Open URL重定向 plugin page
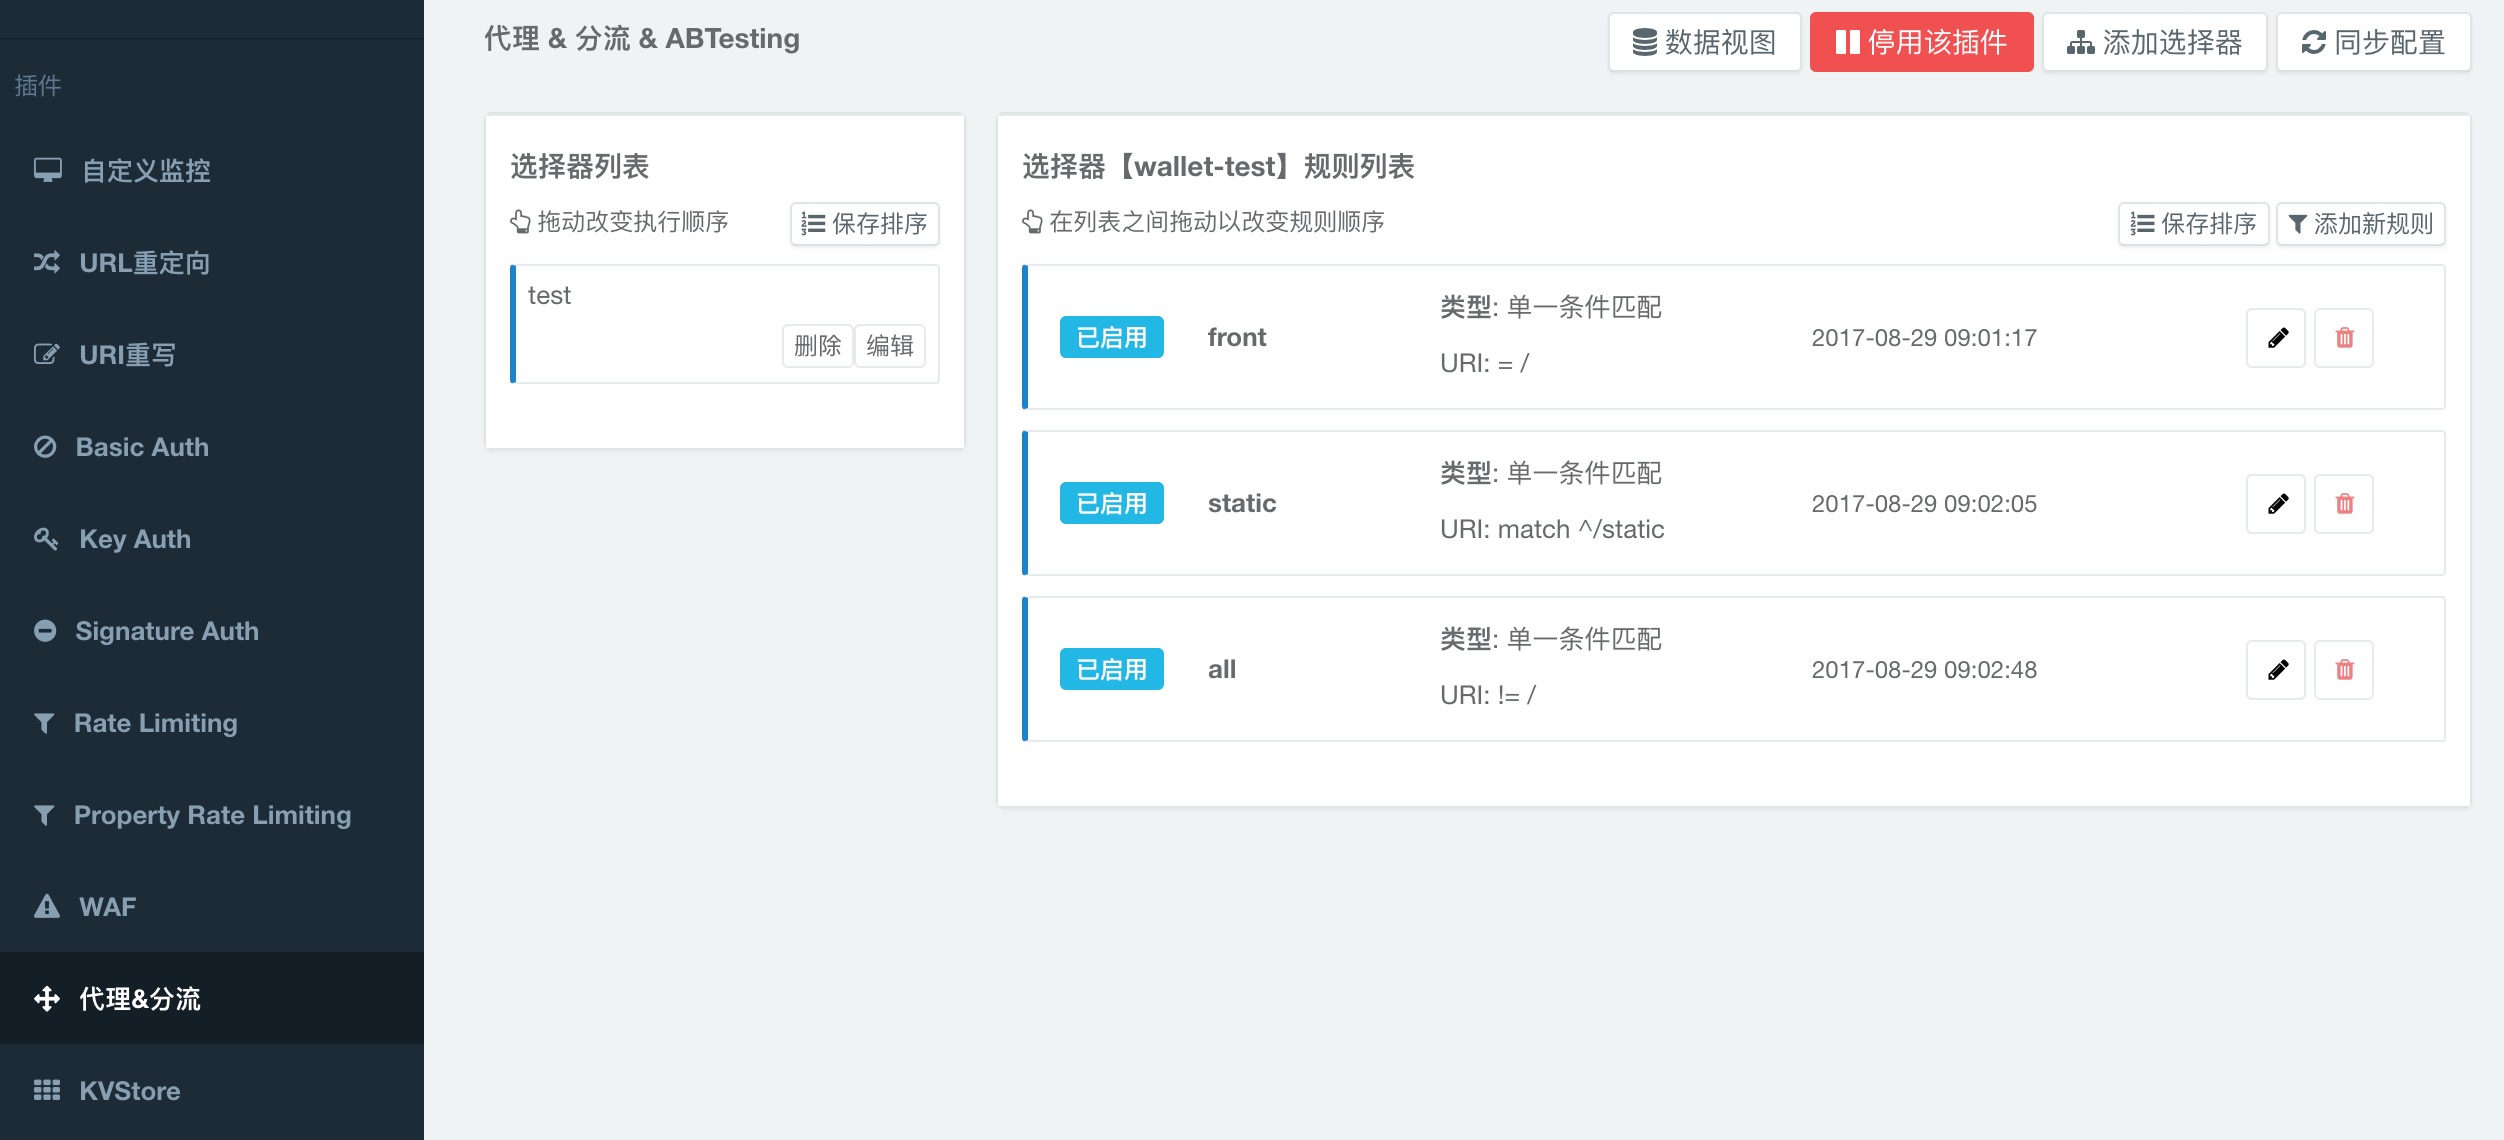This screenshot has width=2504, height=1140. point(212,262)
